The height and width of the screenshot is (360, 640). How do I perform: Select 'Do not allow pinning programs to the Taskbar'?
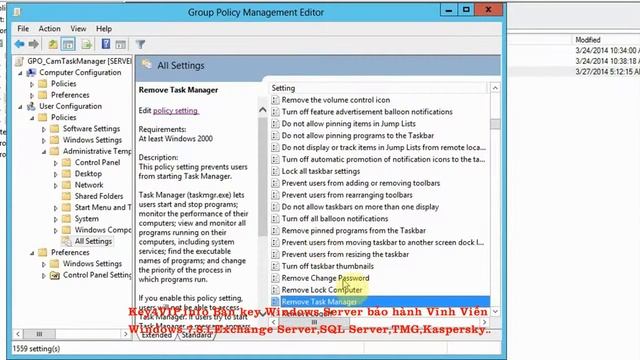(358, 136)
